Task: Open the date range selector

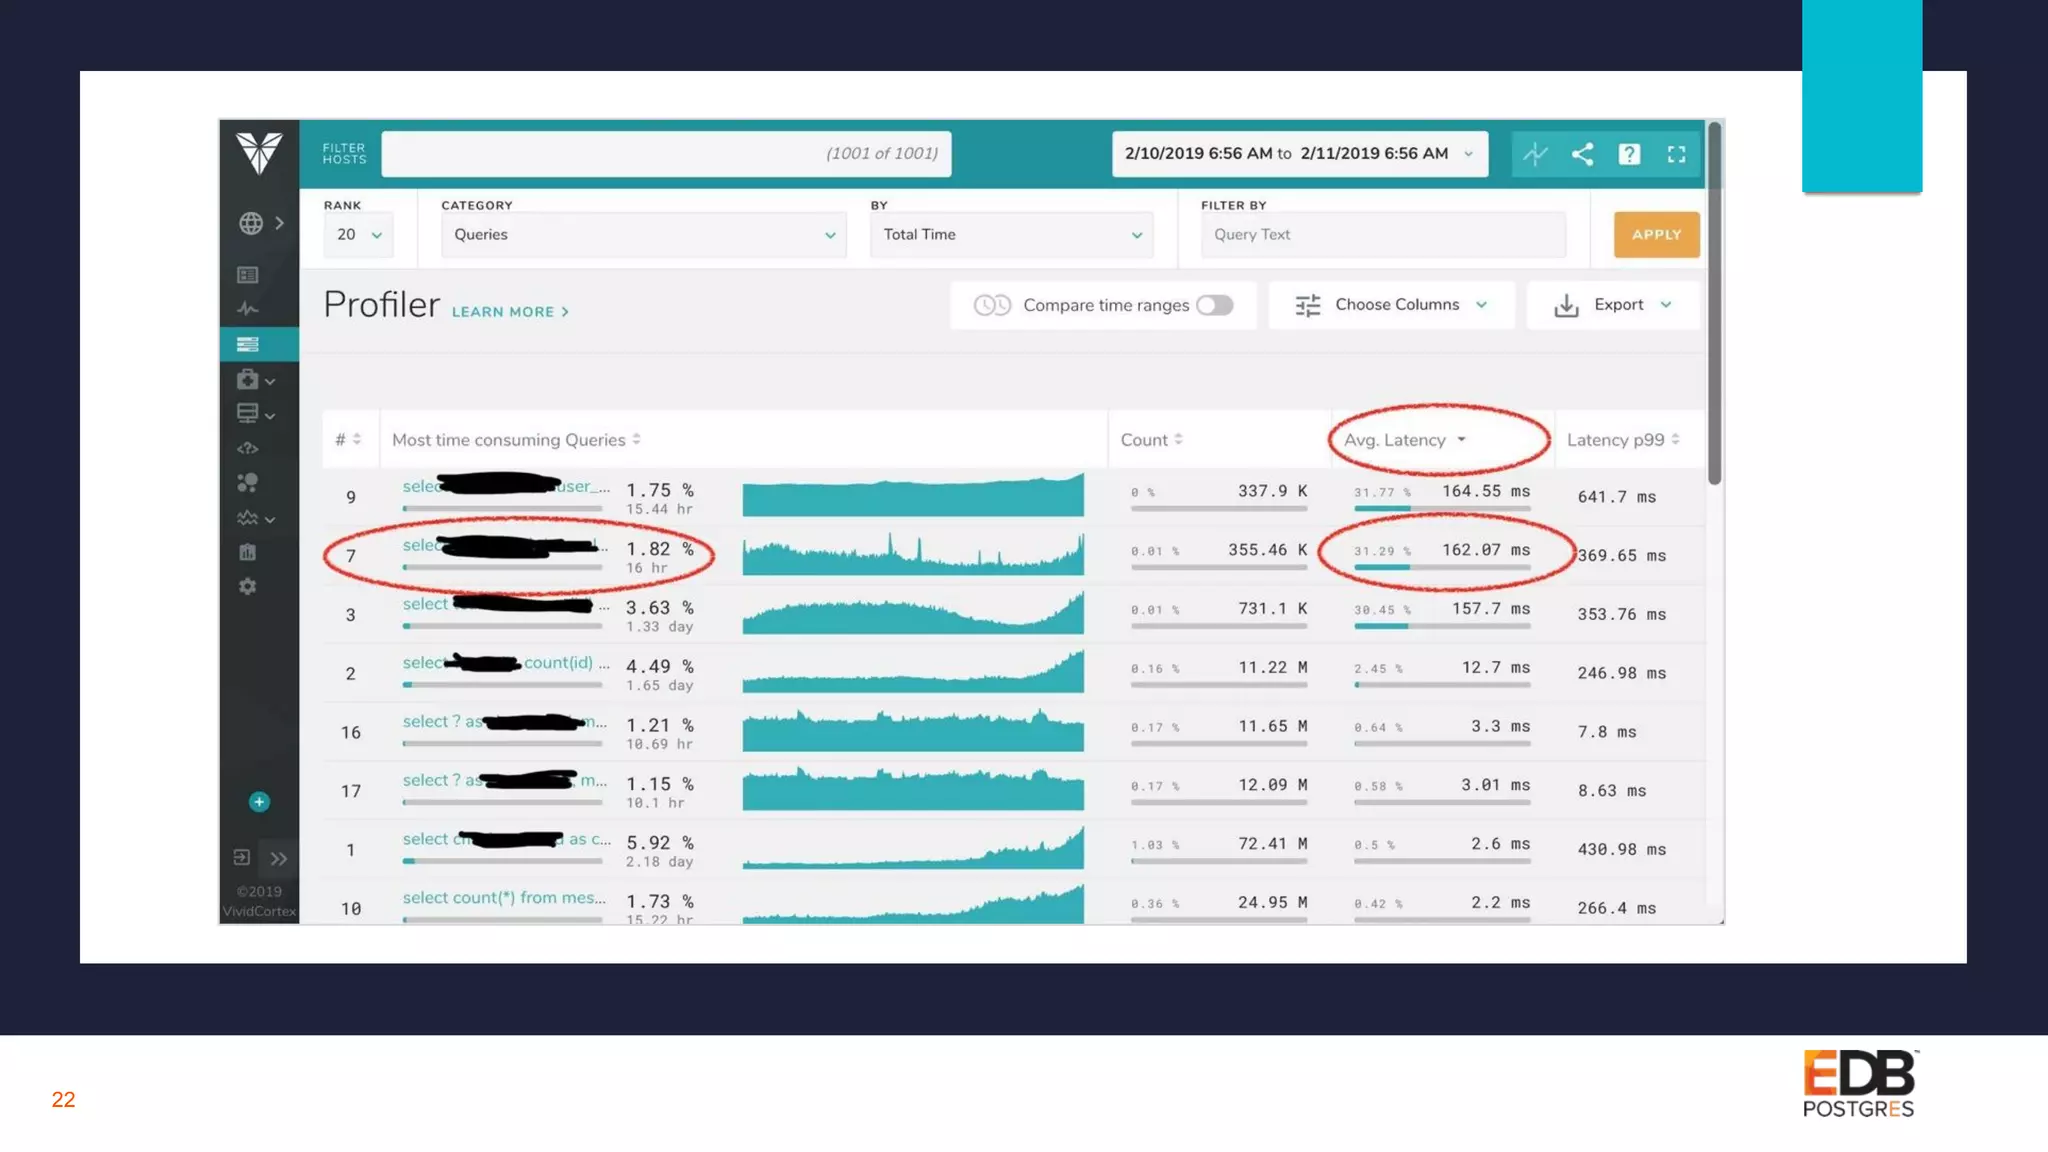Action: pyautogui.click(x=1299, y=154)
